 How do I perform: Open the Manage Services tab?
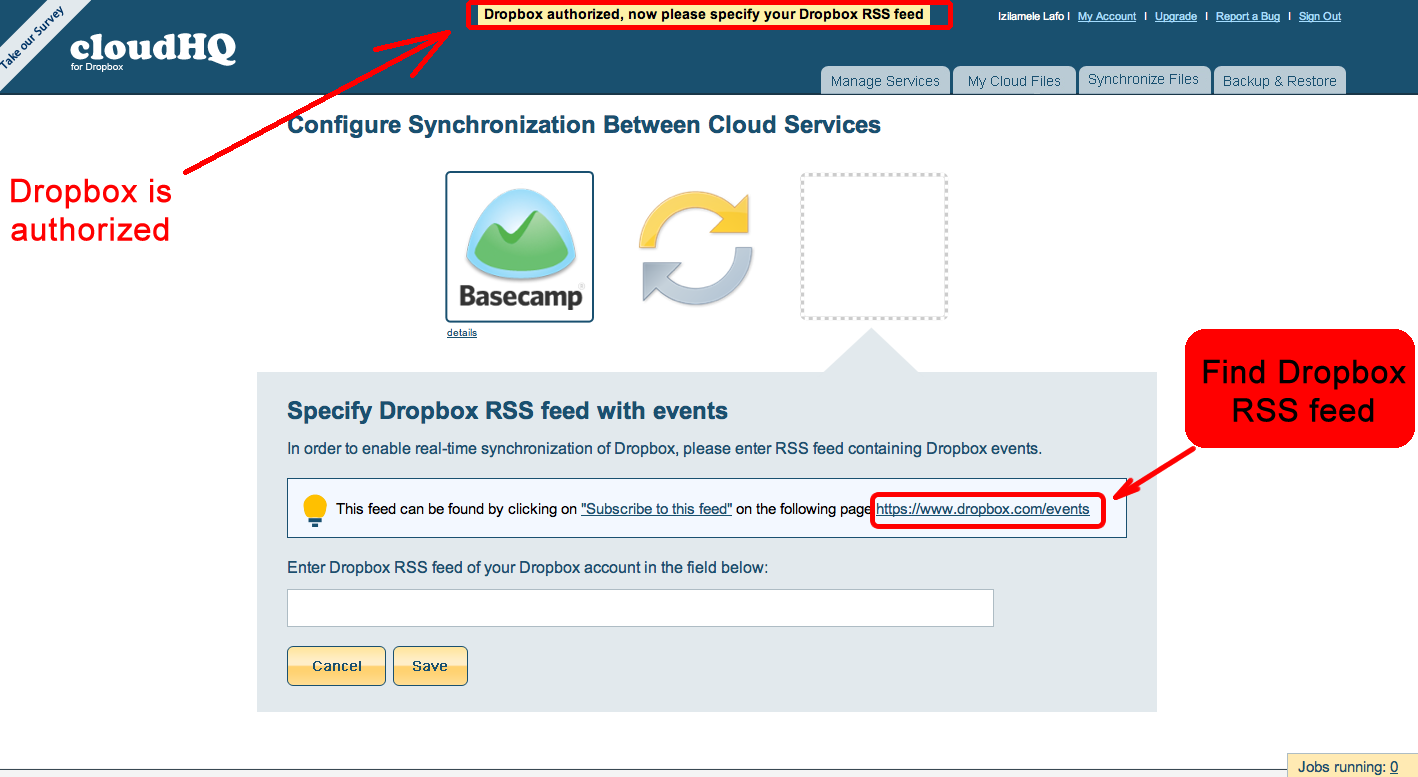coord(885,81)
